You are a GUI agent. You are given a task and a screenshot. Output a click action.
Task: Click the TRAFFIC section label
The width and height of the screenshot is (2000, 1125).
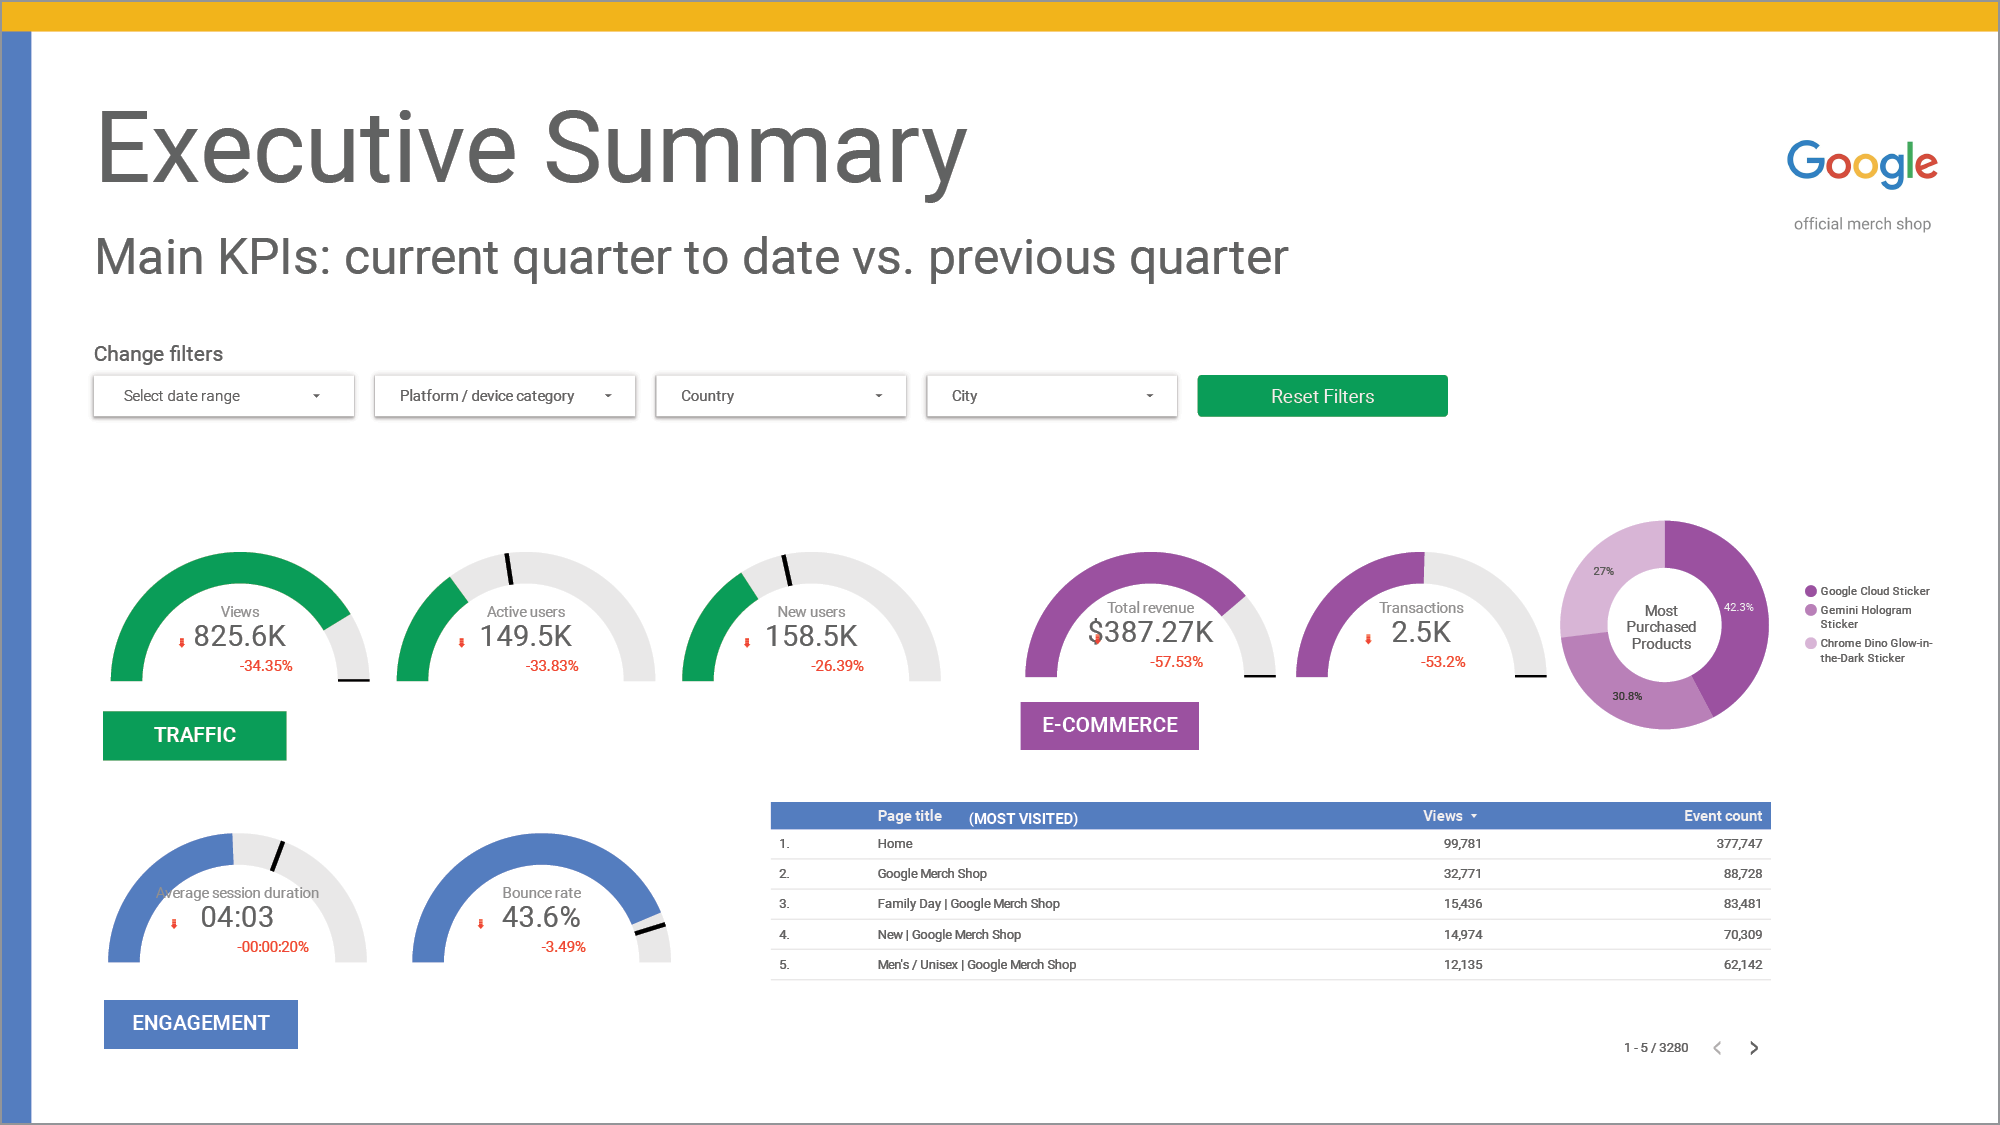coord(194,735)
